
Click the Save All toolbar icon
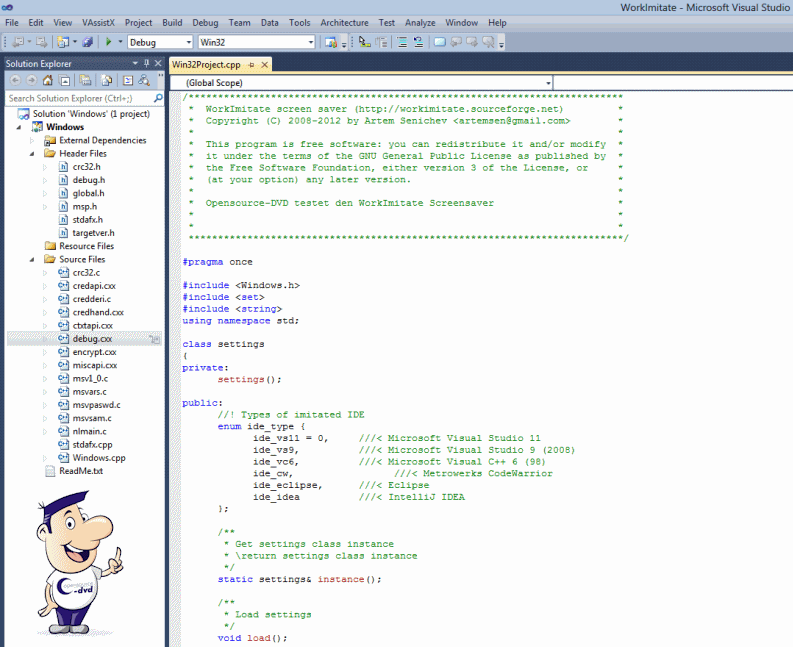coord(87,42)
